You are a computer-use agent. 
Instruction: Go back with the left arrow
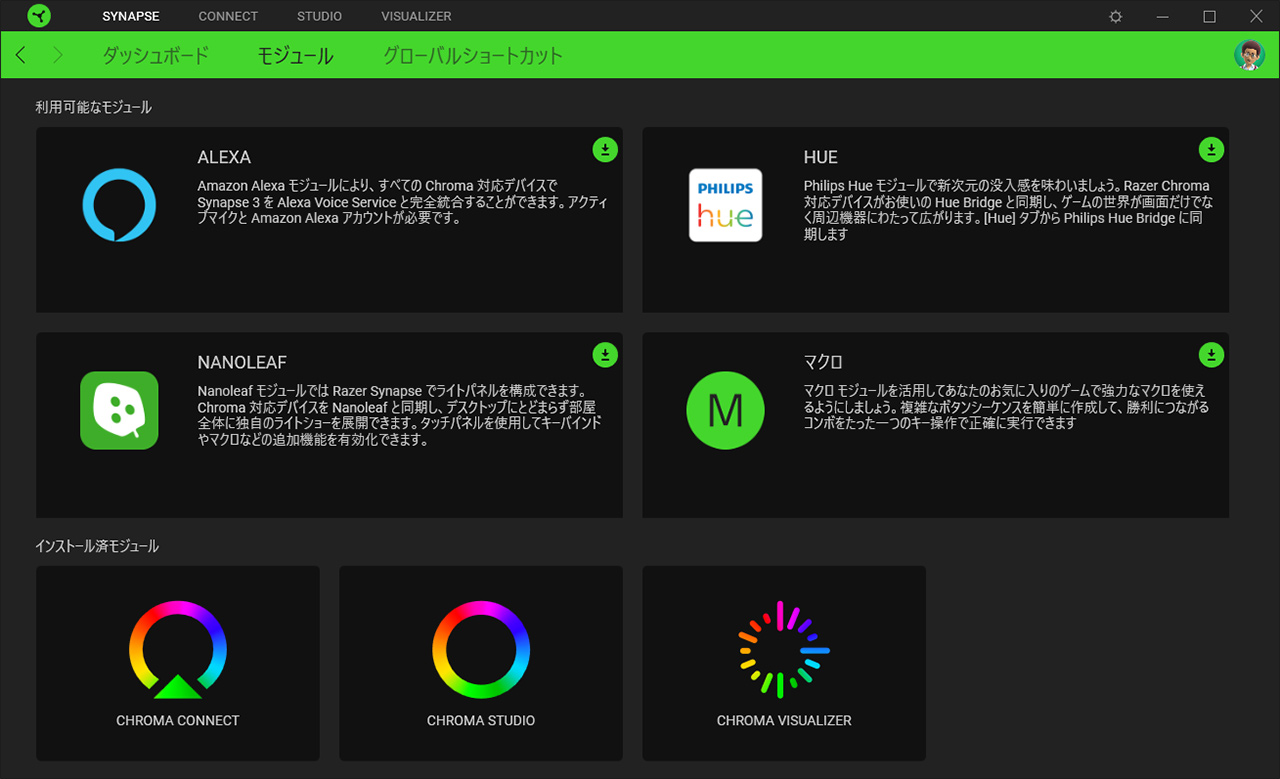(x=22, y=55)
